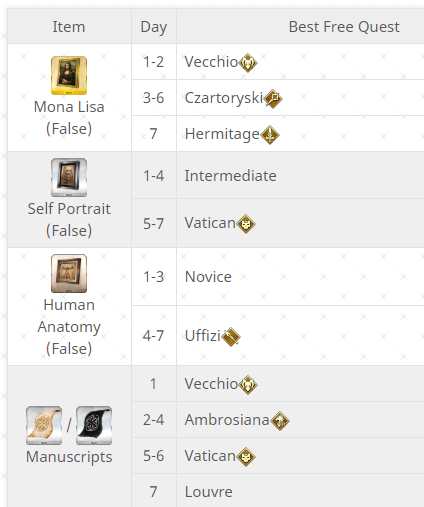Click class icon beside Ambrosiana

tap(280, 421)
